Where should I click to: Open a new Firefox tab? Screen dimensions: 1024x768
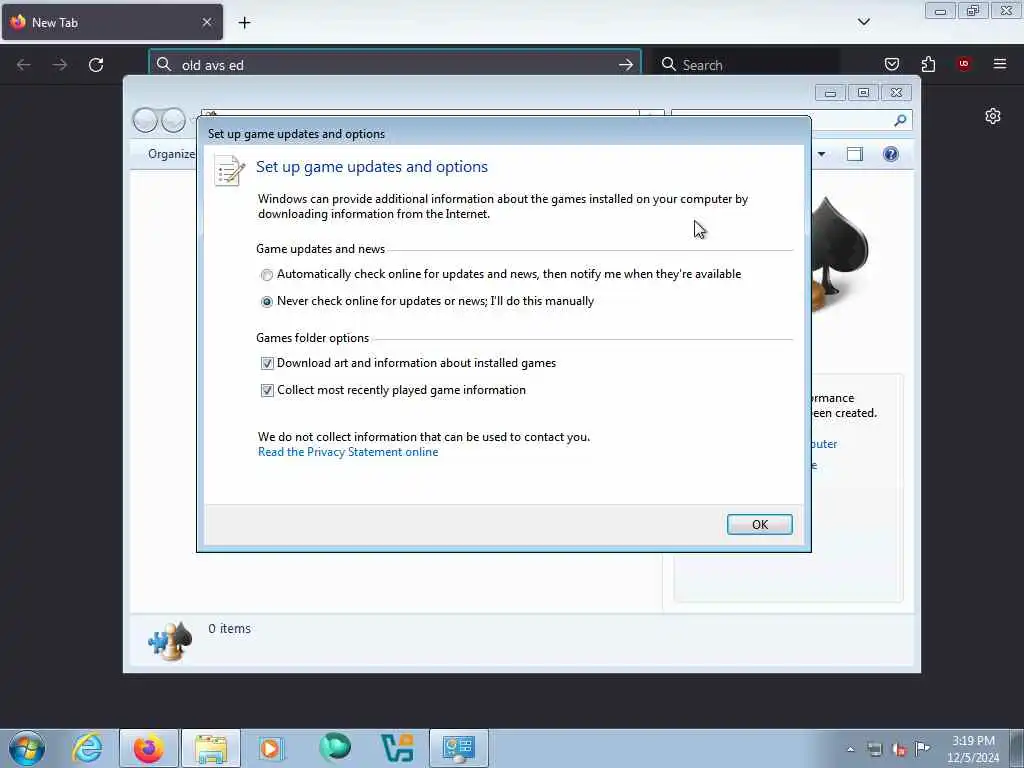click(x=244, y=23)
